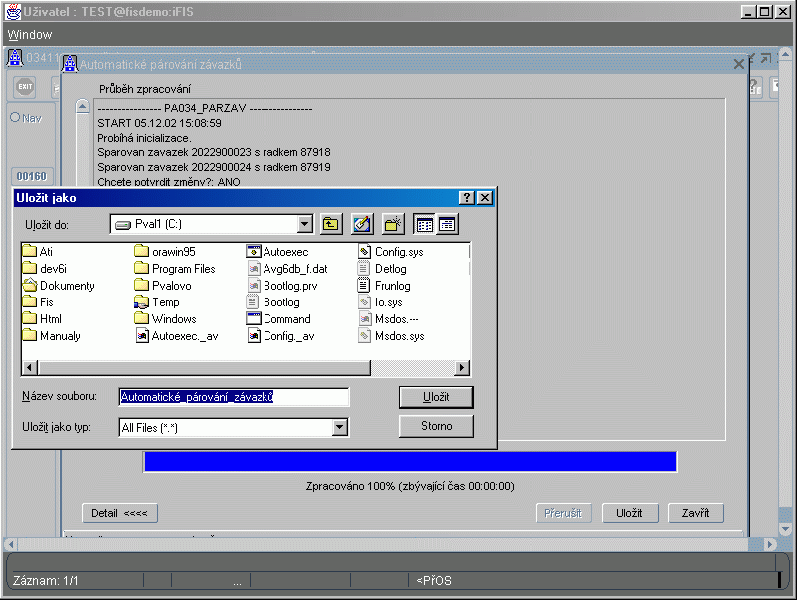Click the blue progress bar
797x600 pixels.
tap(410, 462)
